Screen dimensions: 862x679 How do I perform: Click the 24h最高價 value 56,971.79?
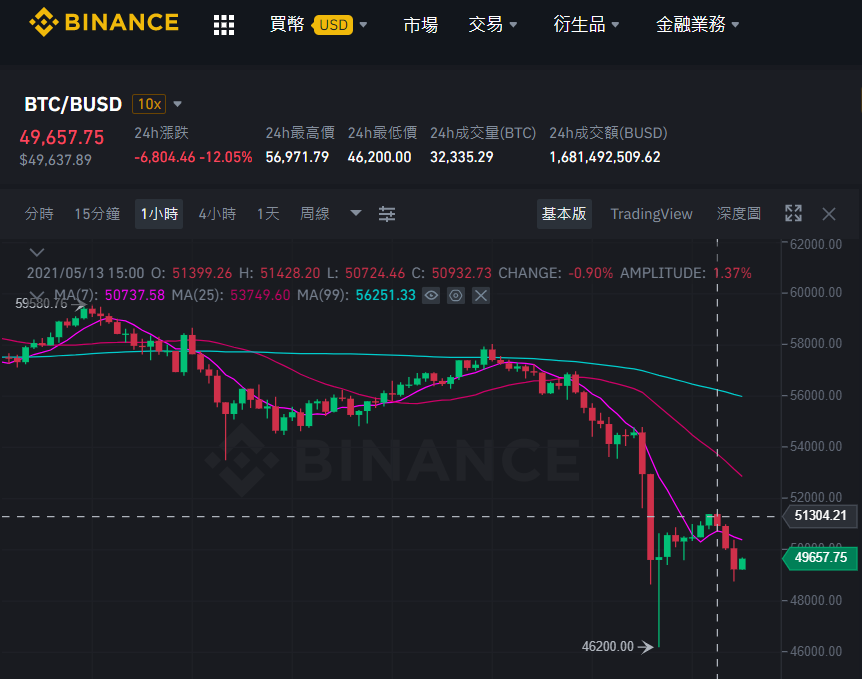click(297, 157)
